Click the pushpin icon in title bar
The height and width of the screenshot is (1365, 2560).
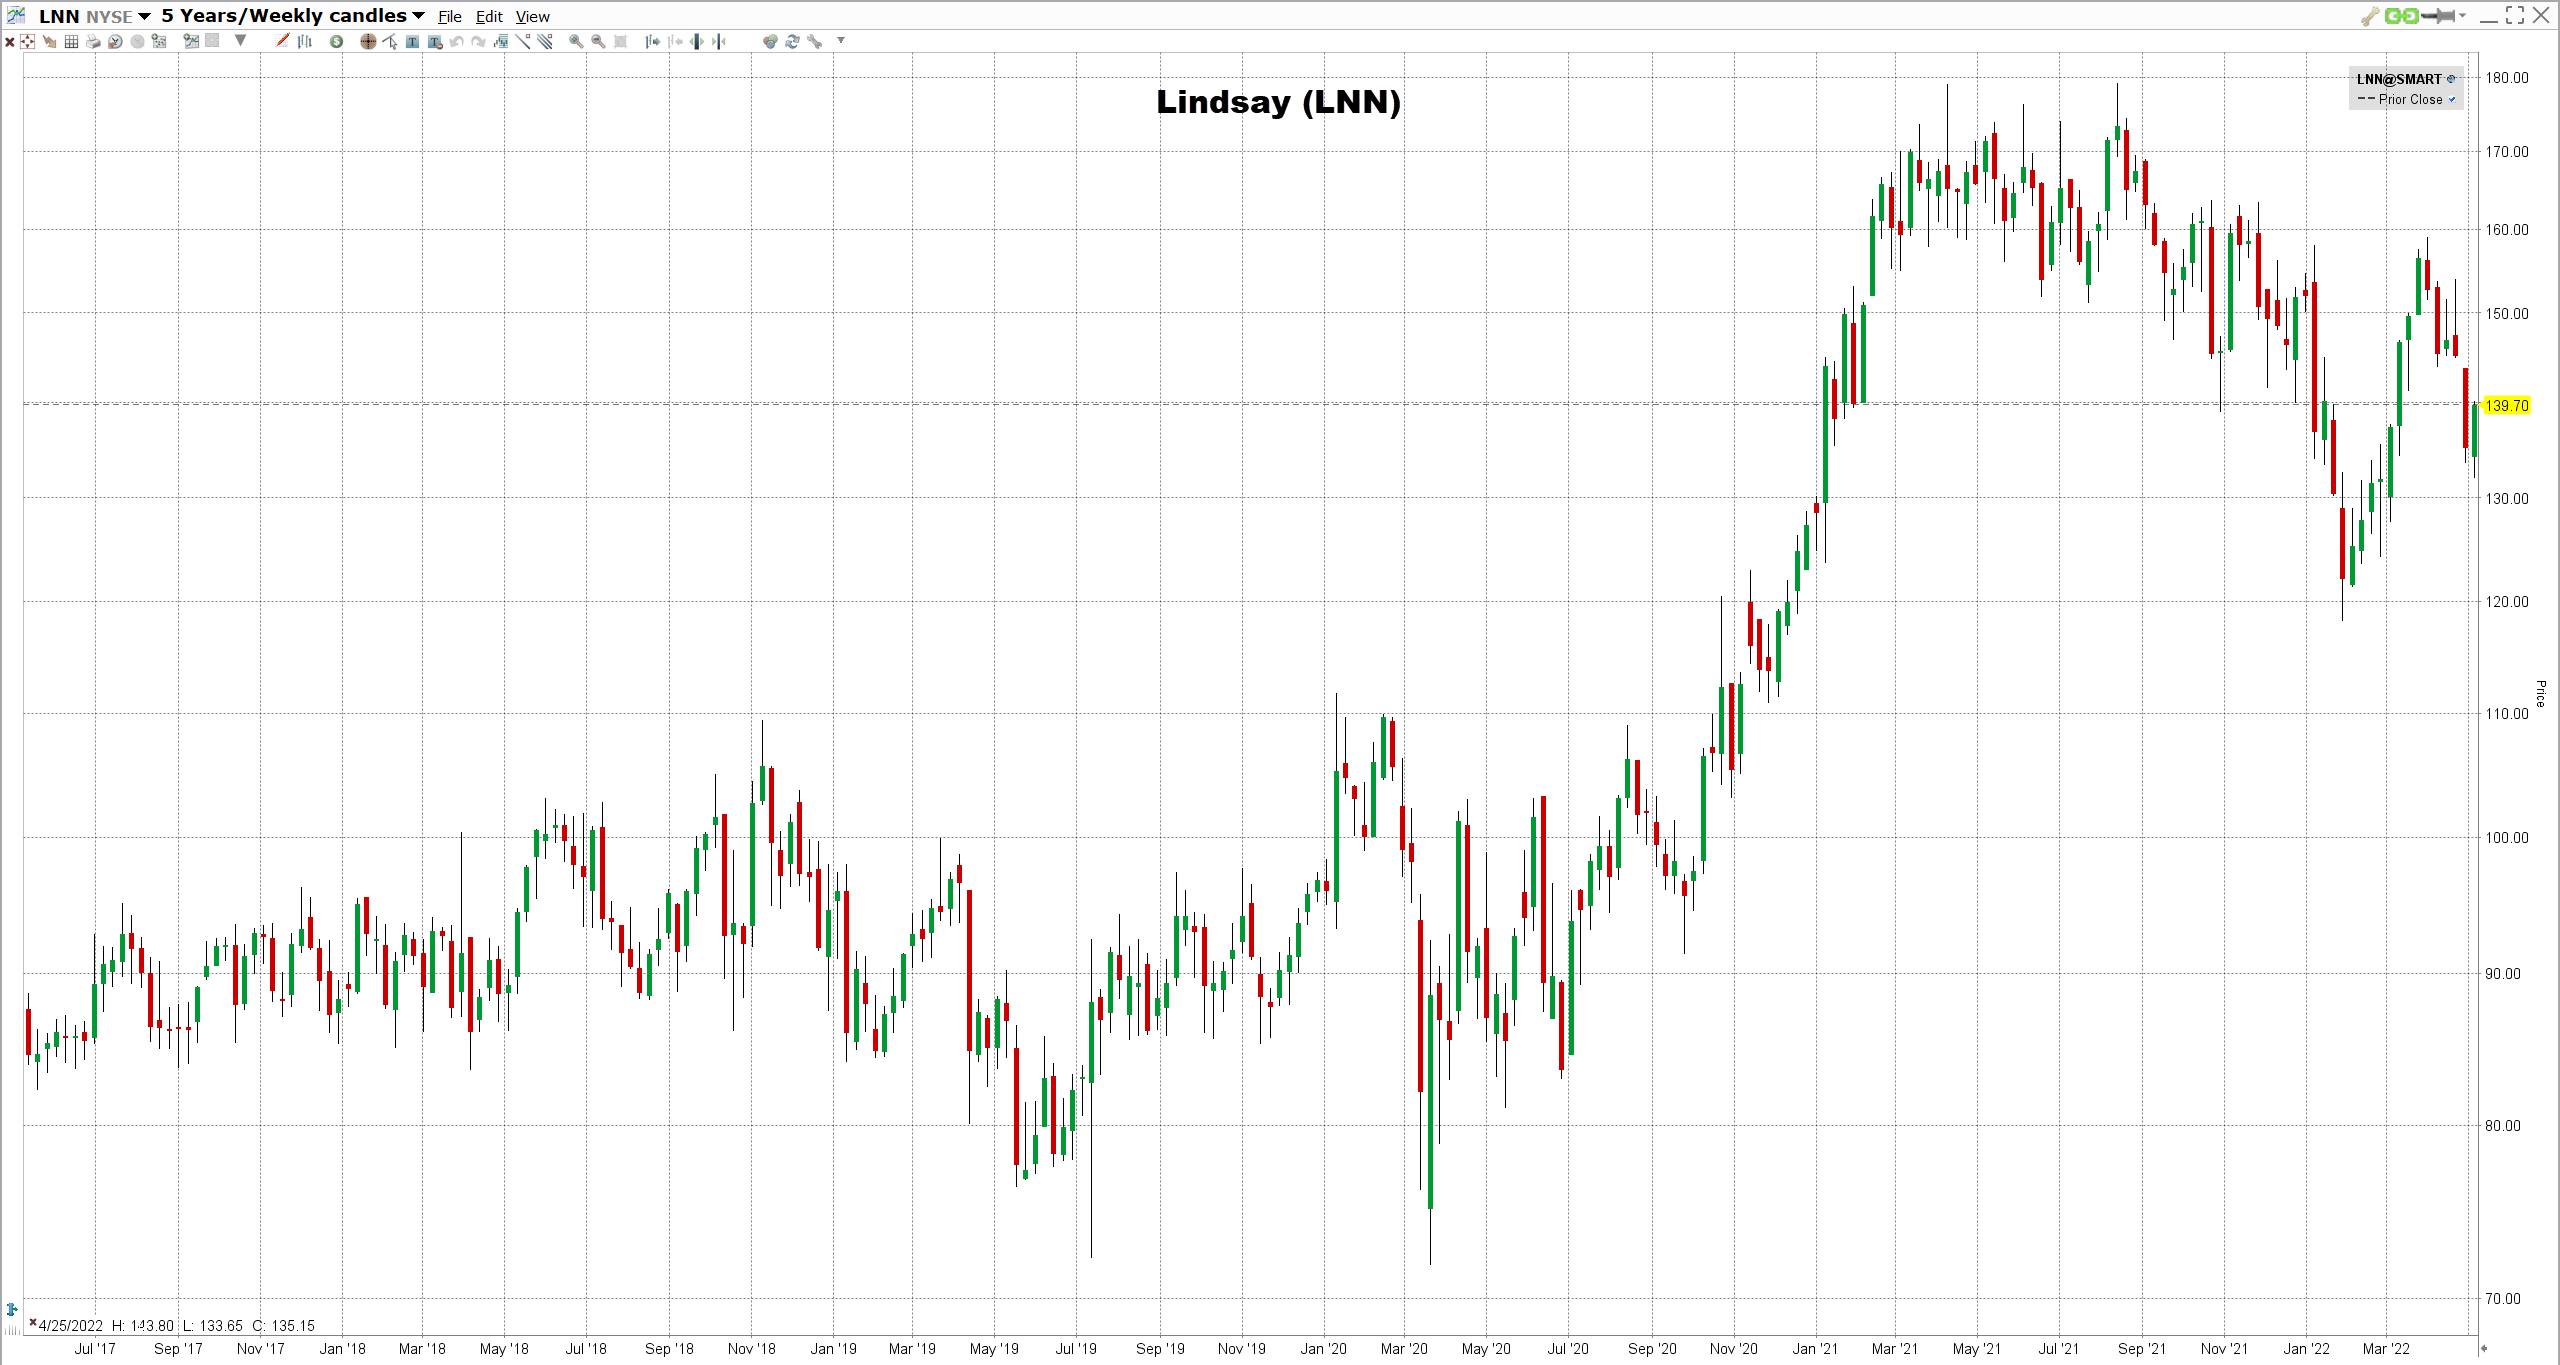(x=2438, y=15)
